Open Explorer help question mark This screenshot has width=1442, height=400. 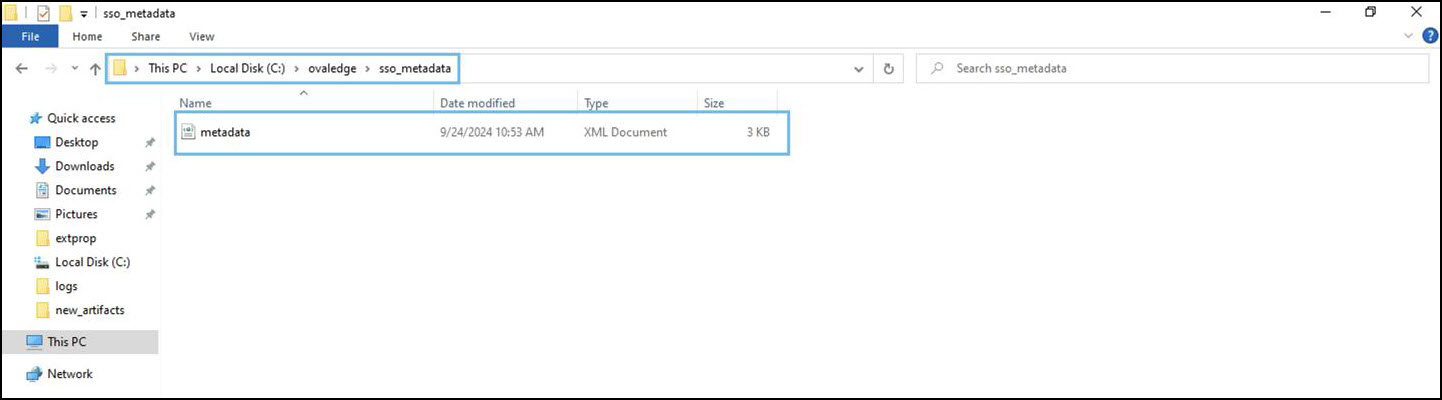pyautogui.click(x=1431, y=36)
